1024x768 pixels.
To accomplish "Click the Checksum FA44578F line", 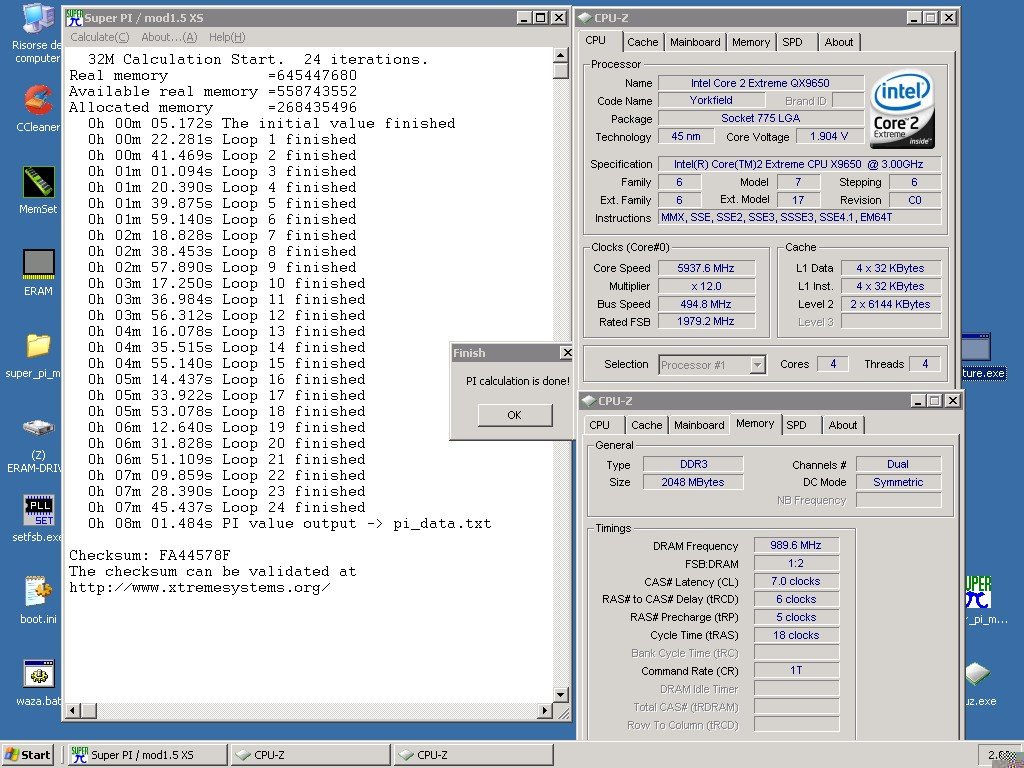I will pyautogui.click(x=150, y=555).
